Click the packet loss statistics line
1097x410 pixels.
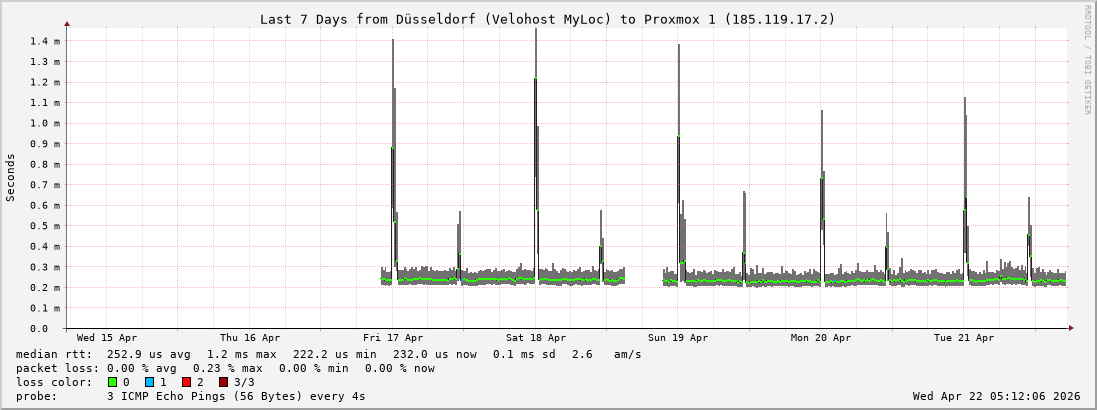pos(225,368)
